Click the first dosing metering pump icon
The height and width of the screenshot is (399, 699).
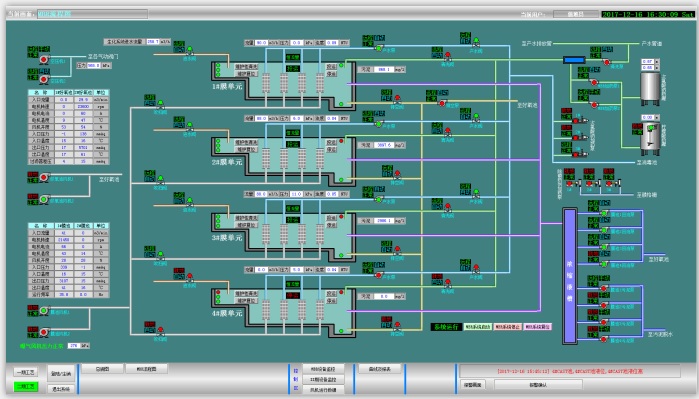tap(577, 120)
